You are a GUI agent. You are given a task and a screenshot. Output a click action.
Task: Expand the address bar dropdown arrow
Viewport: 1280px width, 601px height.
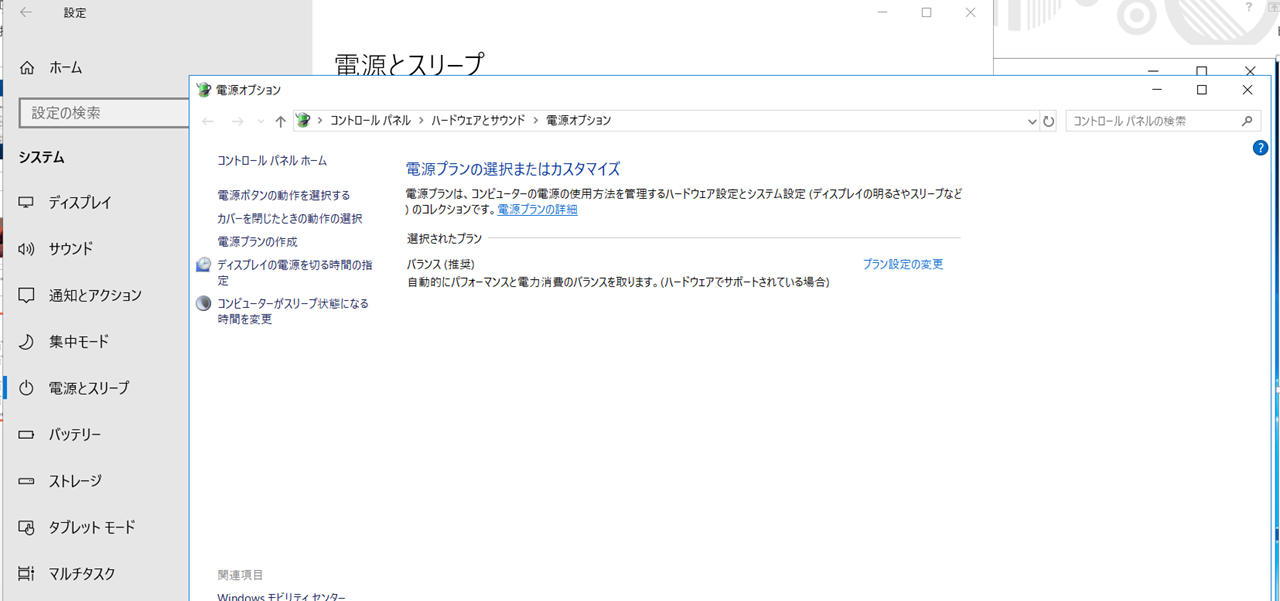coord(1031,120)
